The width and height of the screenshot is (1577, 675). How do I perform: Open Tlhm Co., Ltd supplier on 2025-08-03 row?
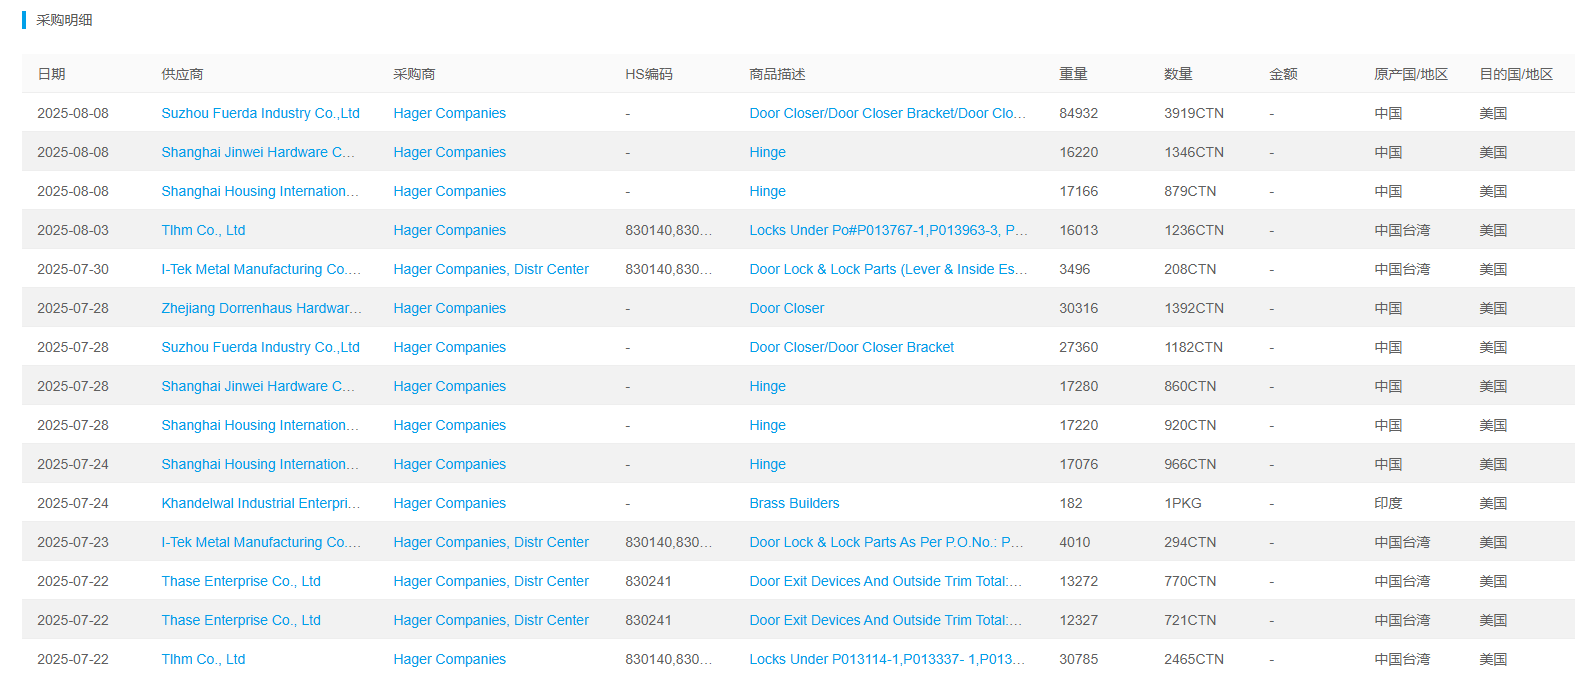(x=203, y=230)
